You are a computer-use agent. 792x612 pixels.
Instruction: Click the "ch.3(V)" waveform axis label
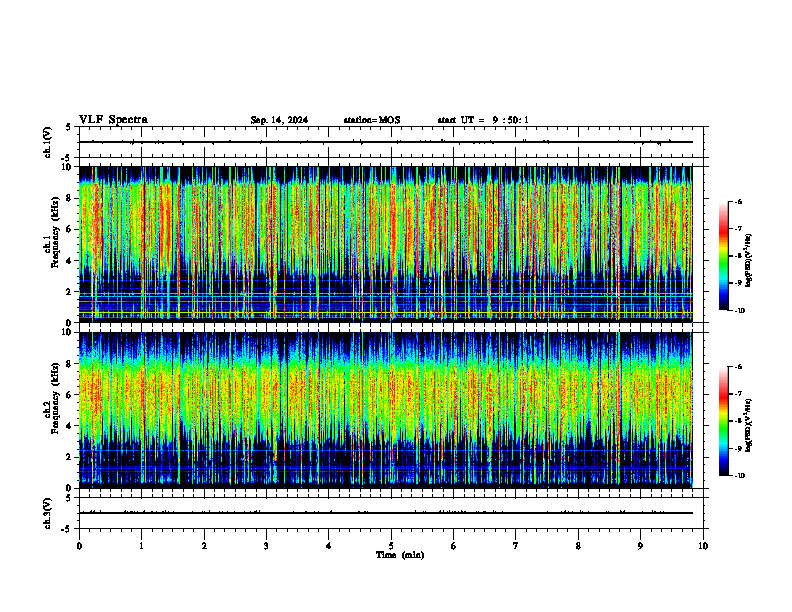47,513
